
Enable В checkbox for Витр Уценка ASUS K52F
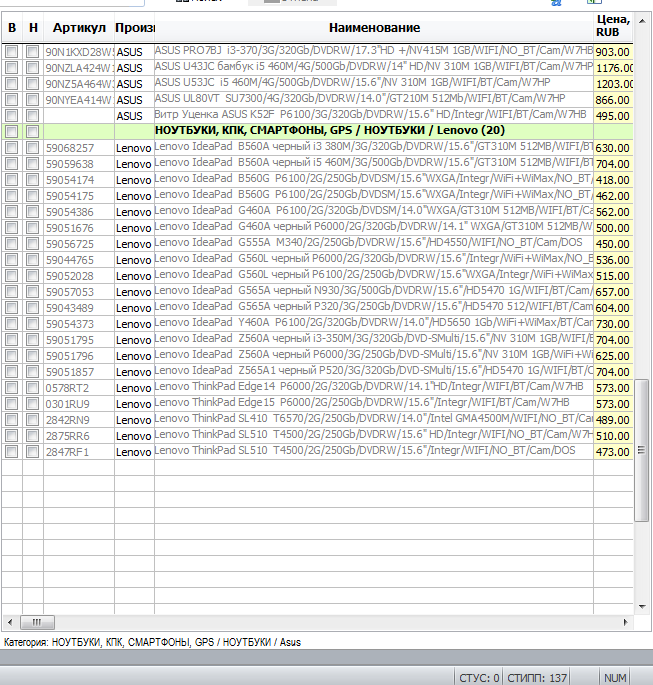(12, 116)
